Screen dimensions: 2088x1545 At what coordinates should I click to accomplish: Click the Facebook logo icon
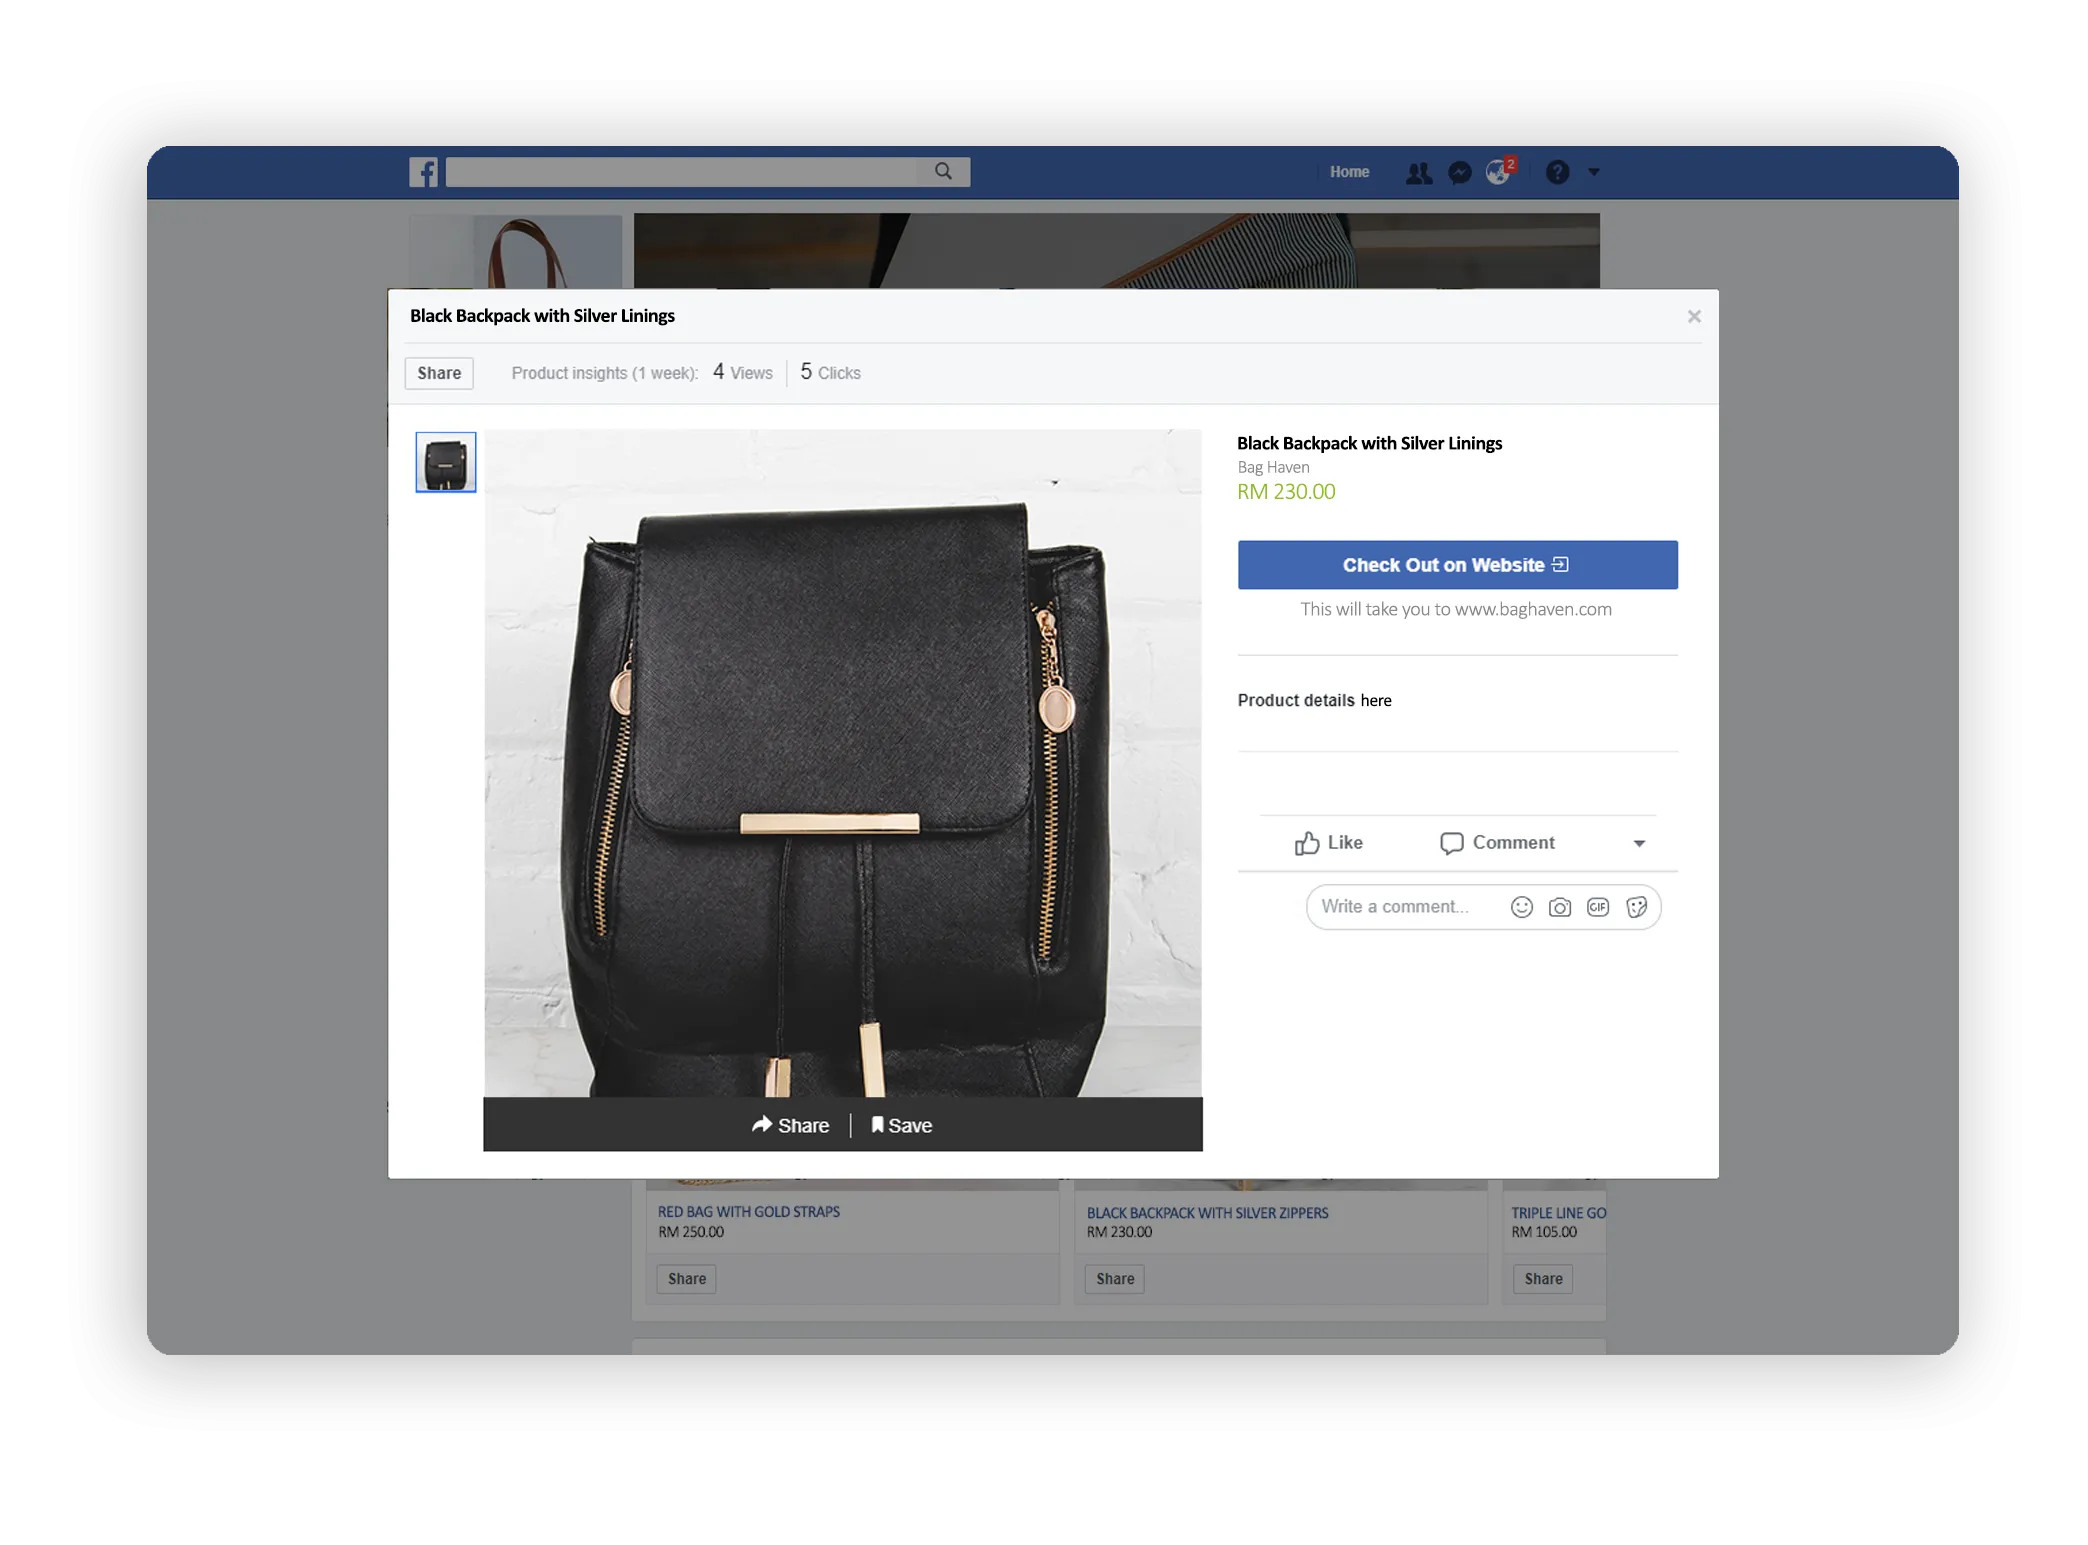423,172
